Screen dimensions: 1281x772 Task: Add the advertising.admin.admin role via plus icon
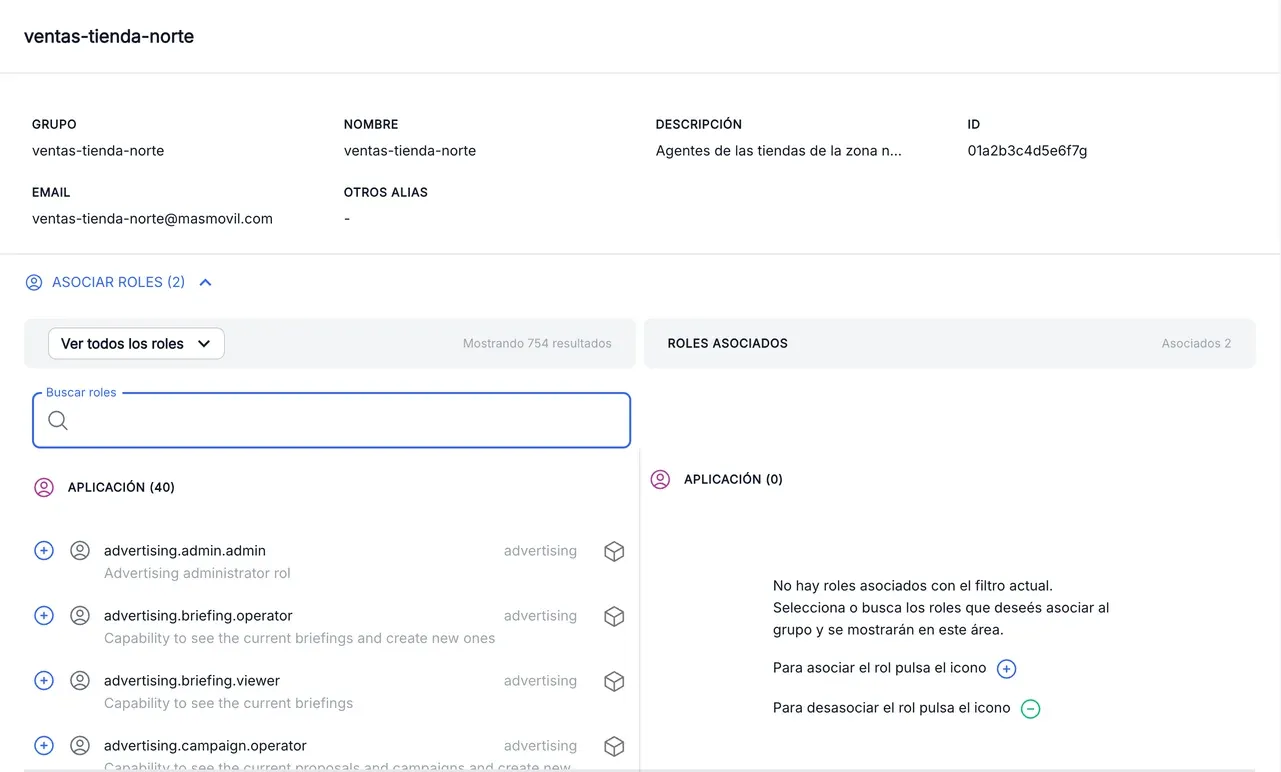[44, 551]
